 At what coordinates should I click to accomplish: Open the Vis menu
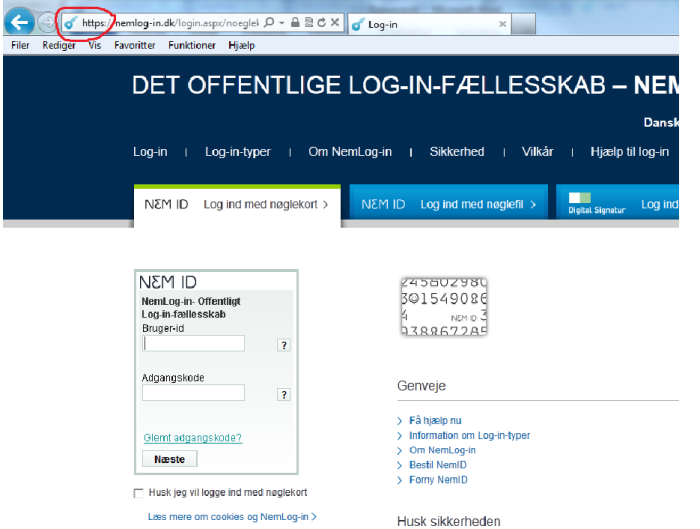coord(95,45)
